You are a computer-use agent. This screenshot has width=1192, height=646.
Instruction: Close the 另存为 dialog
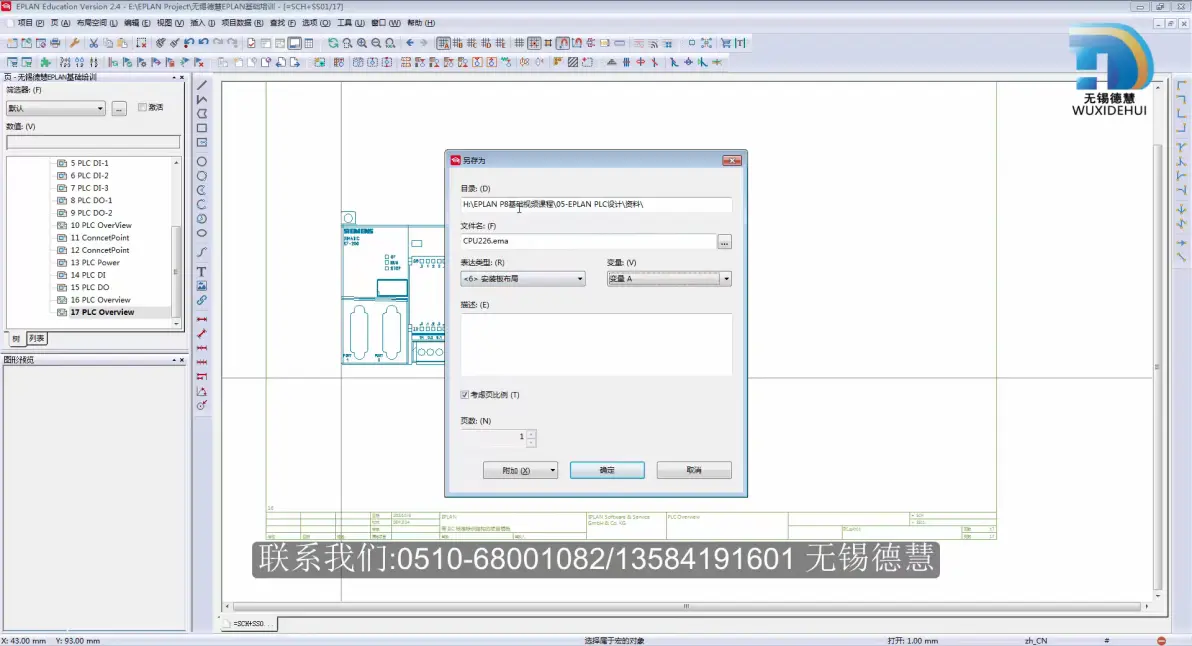pyautogui.click(x=732, y=160)
